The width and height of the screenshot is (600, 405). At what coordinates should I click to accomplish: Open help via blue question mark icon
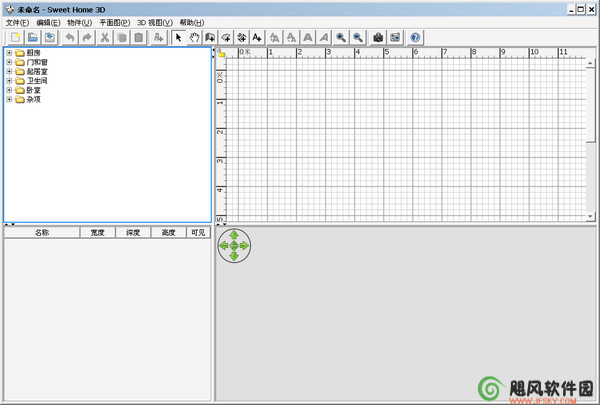pyautogui.click(x=415, y=38)
